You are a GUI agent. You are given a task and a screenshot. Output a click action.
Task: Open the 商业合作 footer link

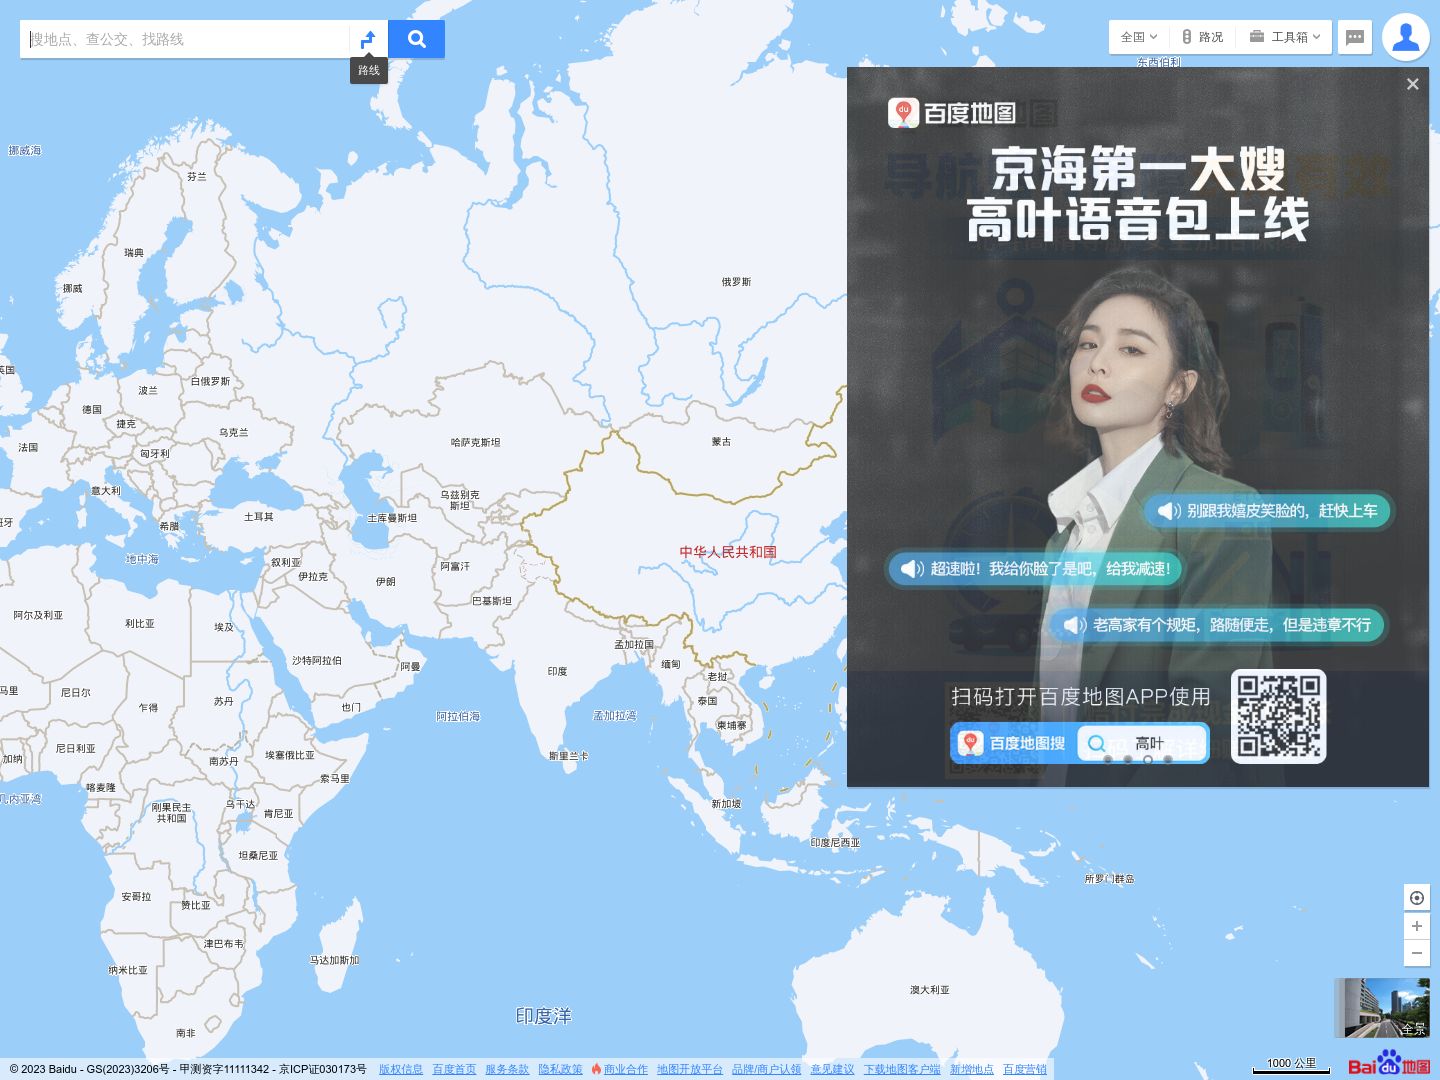(x=625, y=1069)
